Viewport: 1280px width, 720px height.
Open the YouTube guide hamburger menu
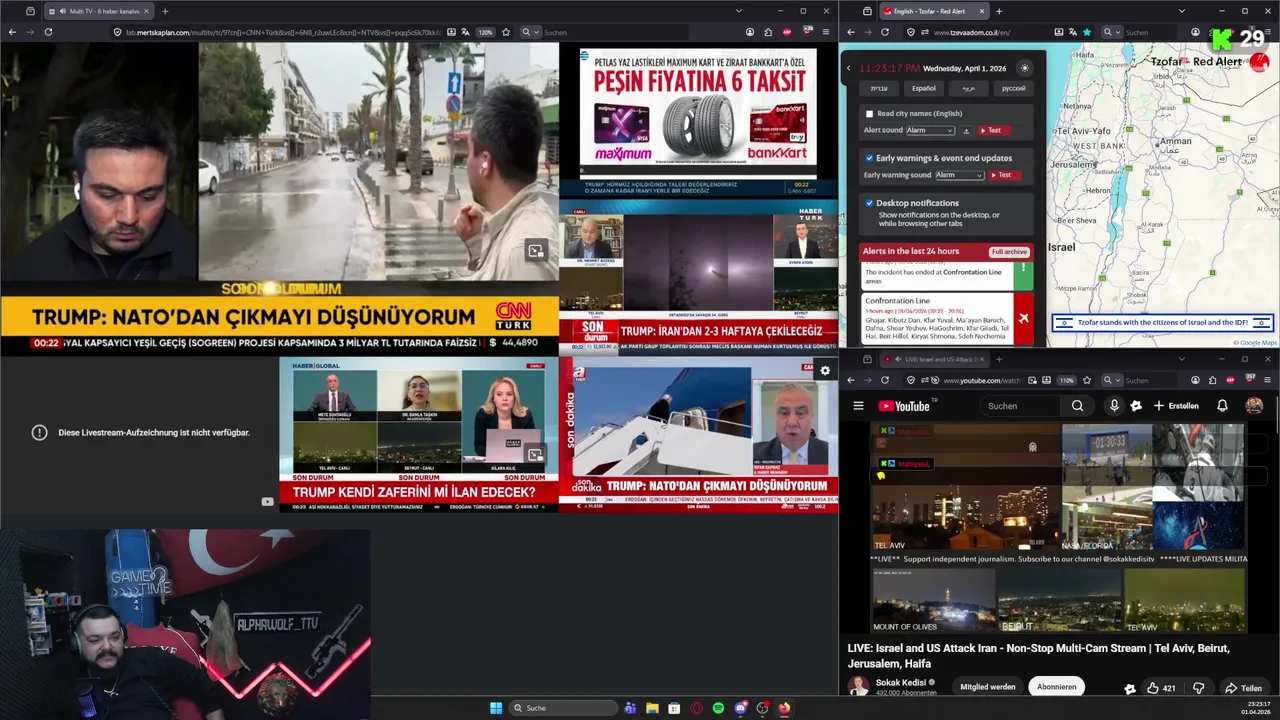[x=858, y=406]
